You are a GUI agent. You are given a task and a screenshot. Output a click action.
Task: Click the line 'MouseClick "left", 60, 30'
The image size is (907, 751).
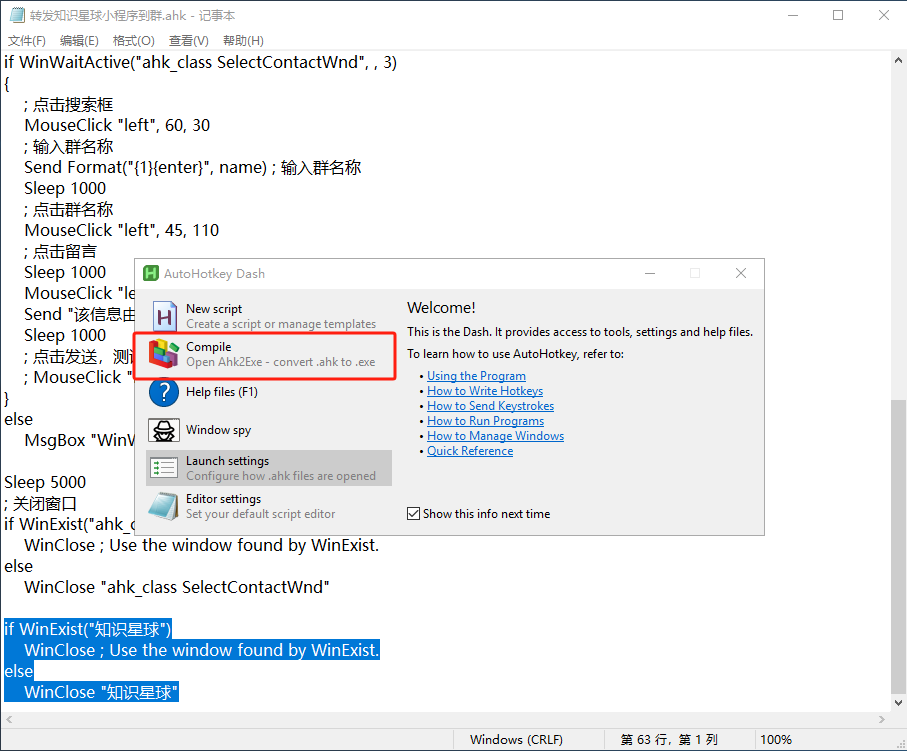pyautogui.click(x=117, y=125)
